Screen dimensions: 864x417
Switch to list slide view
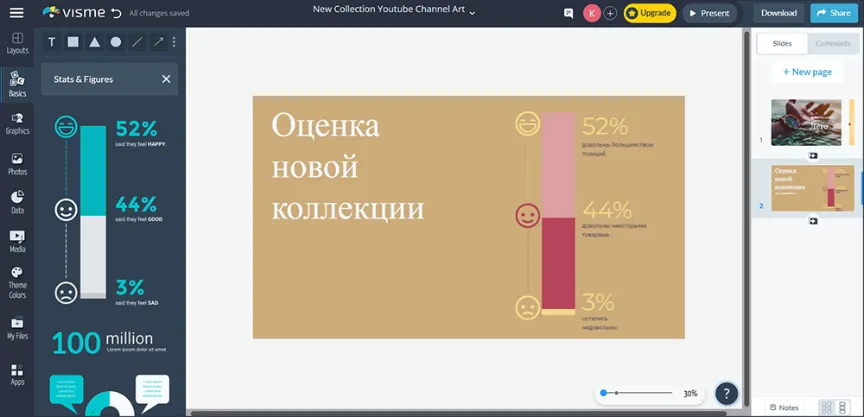click(x=842, y=408)
